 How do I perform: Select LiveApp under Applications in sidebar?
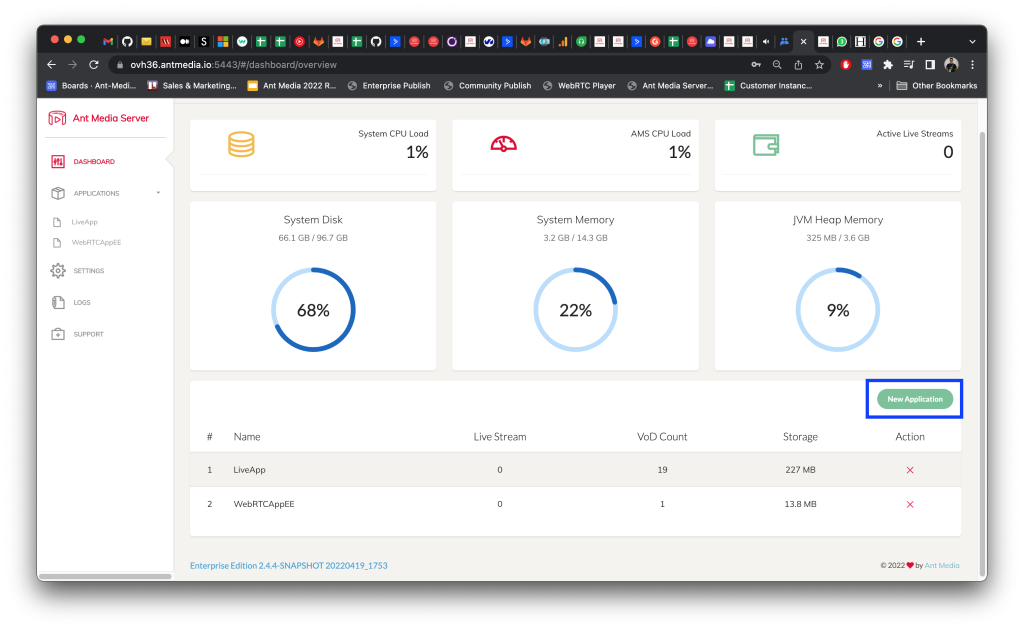tap(84, 222)
